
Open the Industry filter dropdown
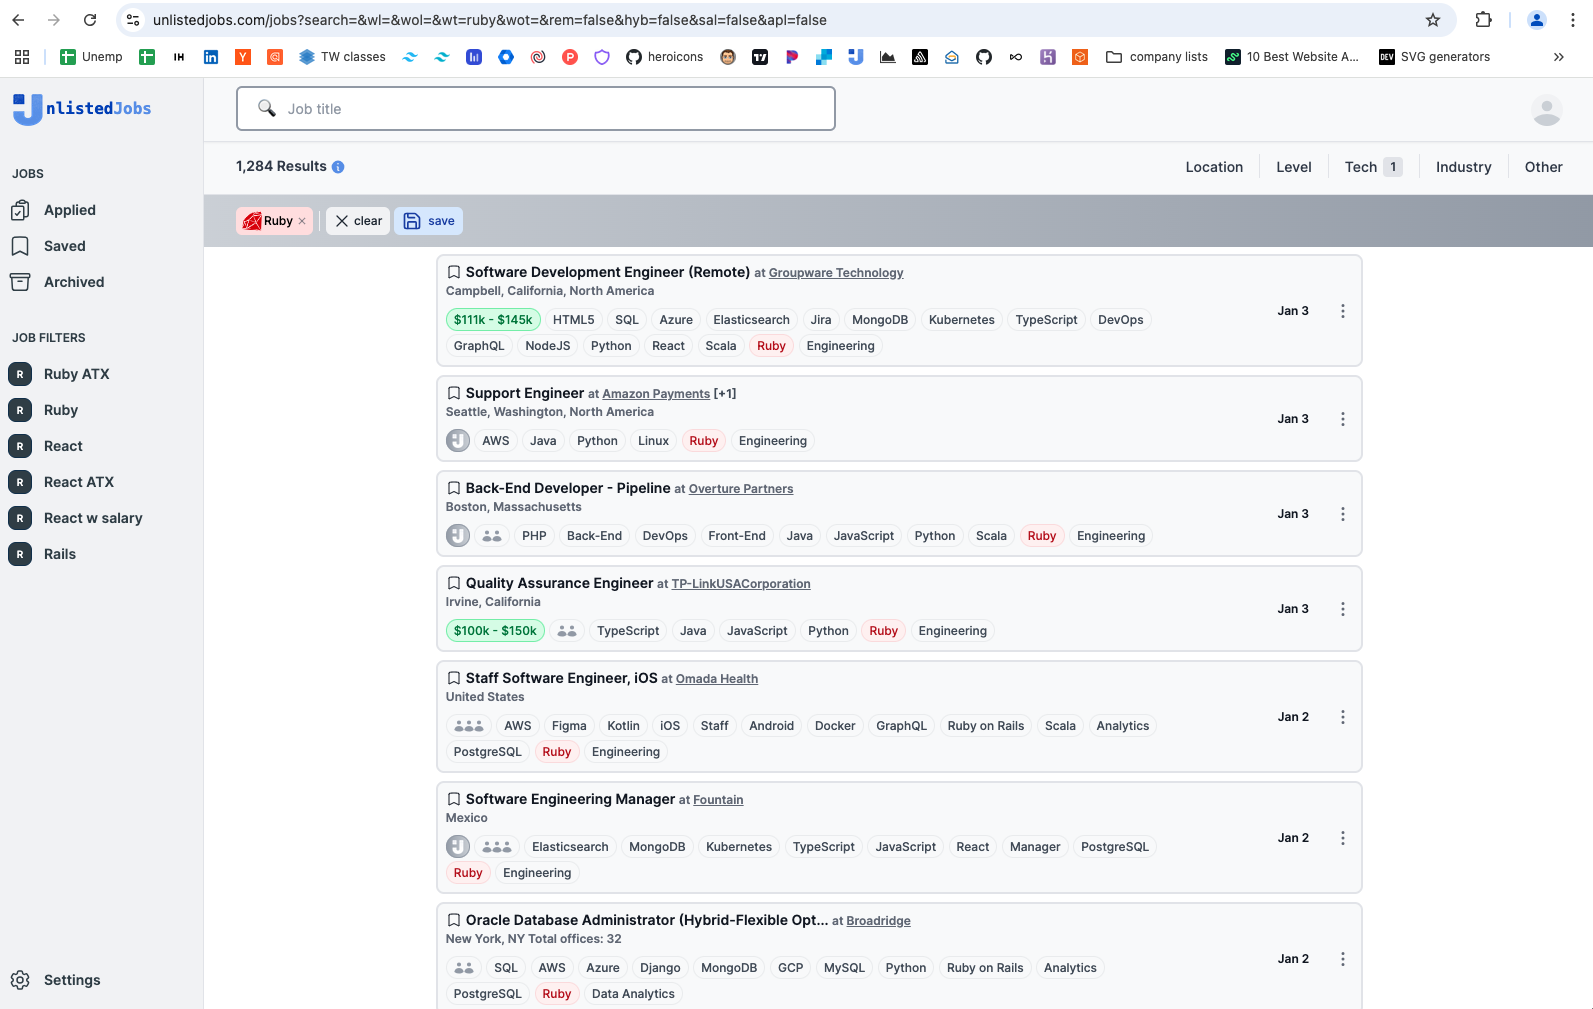point(1464,167)
